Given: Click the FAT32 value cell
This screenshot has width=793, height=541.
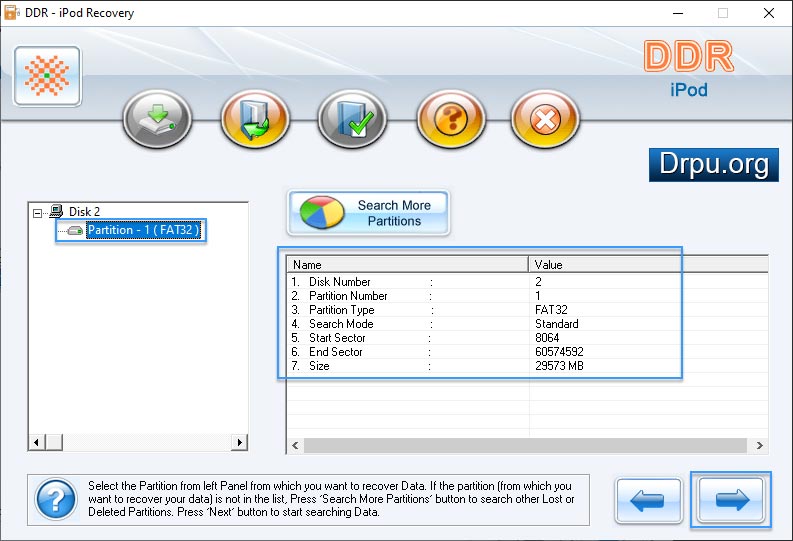Looking at the screenshot, I should [551, 309].
